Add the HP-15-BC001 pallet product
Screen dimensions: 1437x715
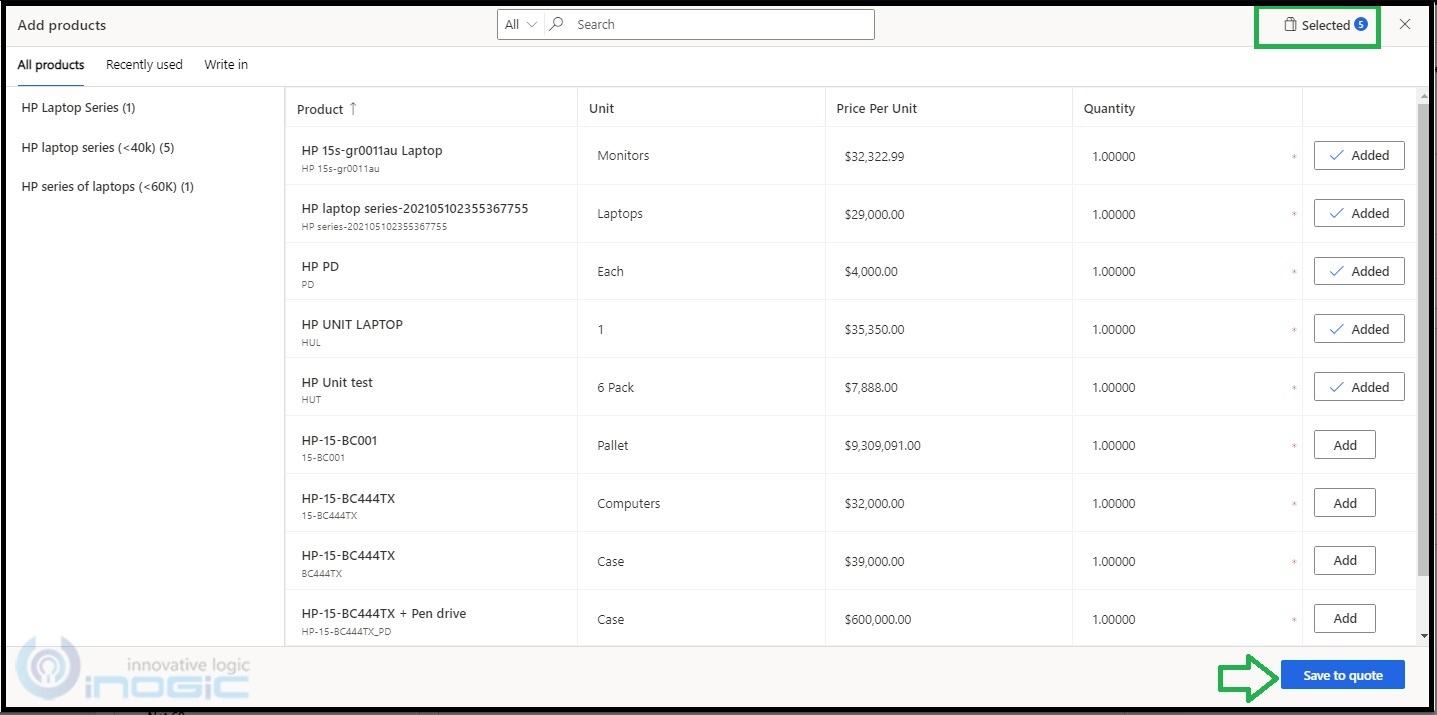point(1344,446)
